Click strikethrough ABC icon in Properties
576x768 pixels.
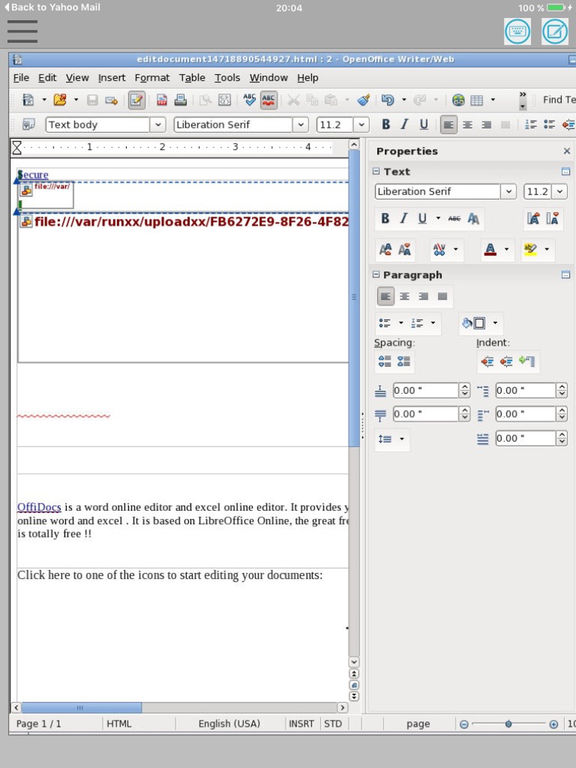[454, 218]
